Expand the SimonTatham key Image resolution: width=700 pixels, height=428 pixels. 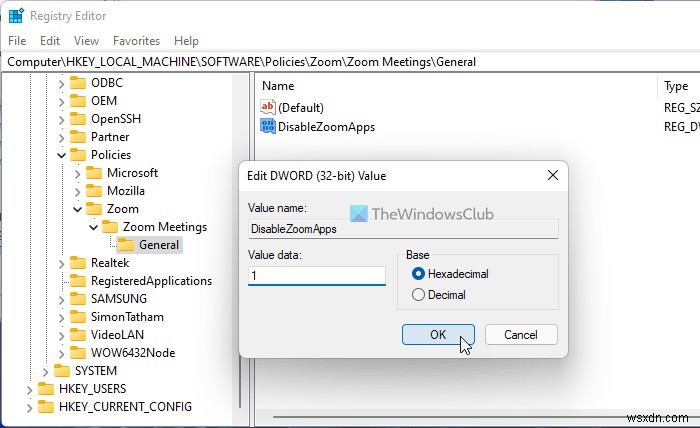pyautogui.click(x=61, y=317)
